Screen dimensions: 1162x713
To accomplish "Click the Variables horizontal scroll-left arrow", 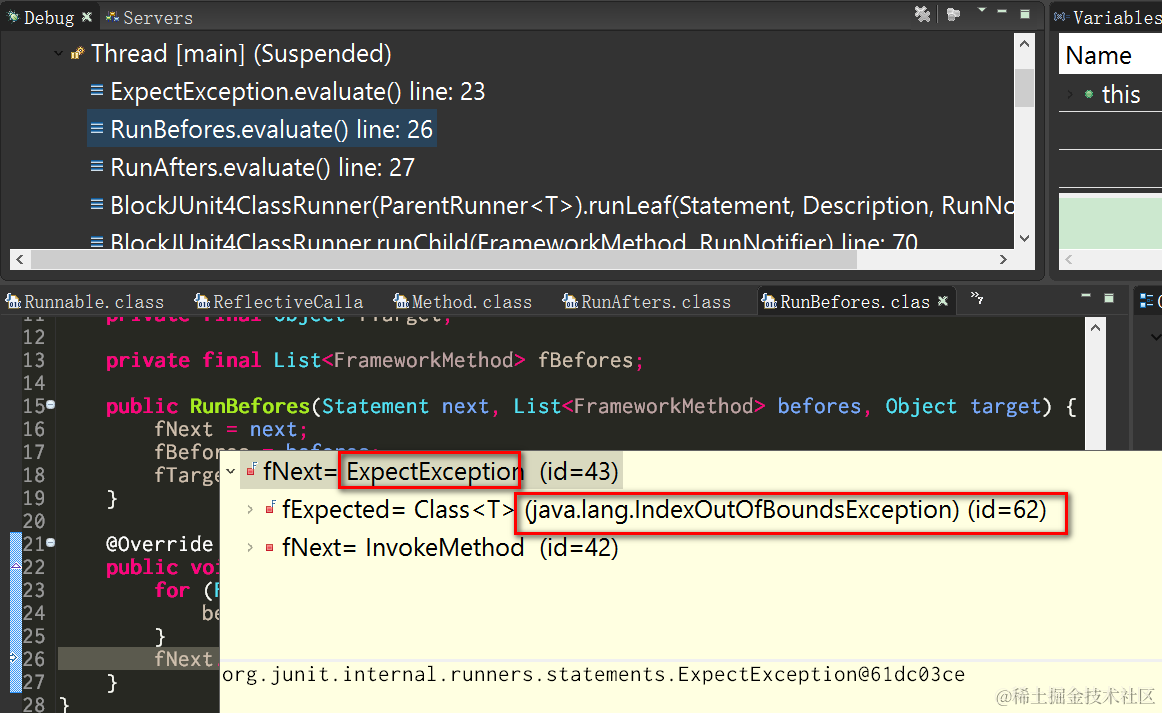I will click(1069, 259).
